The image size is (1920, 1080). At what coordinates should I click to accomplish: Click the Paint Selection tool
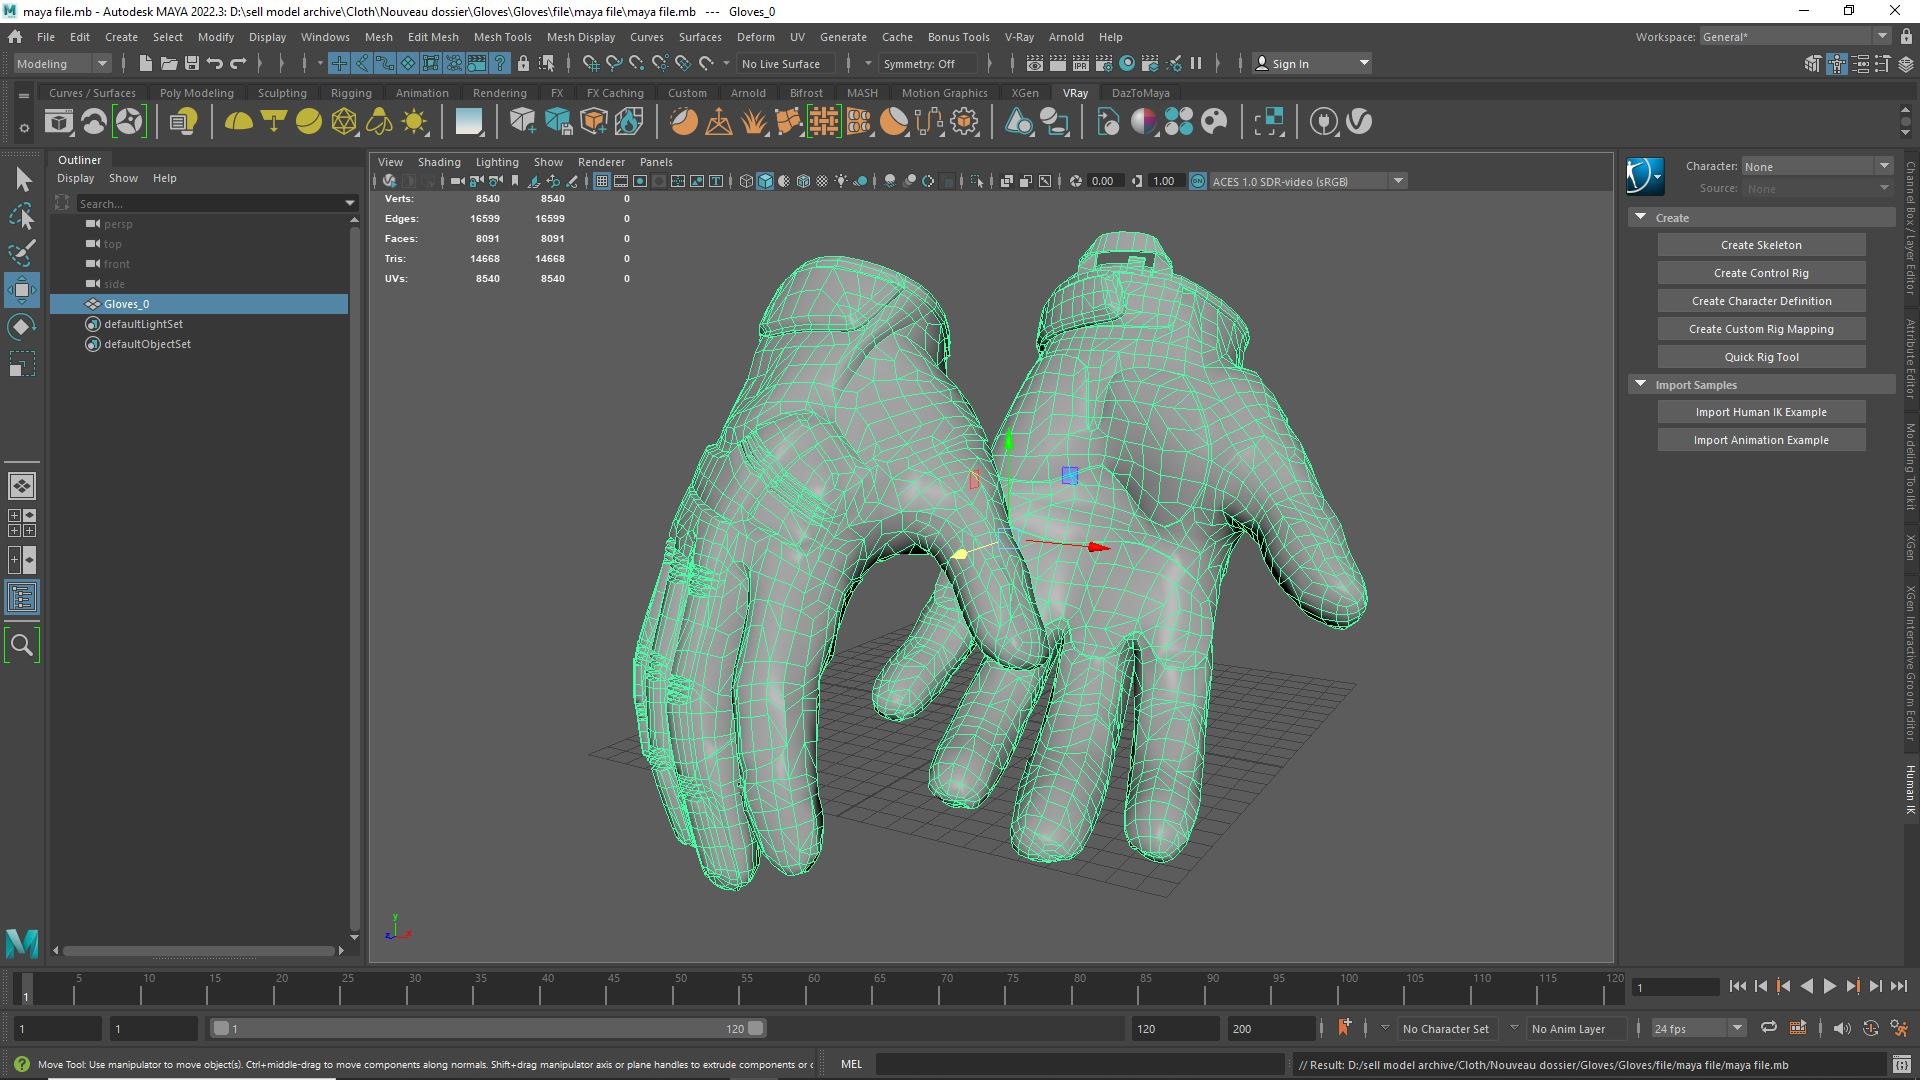point(22,252)
